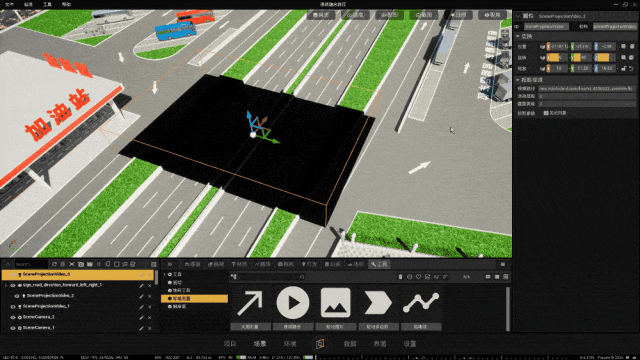Switch to 数据 in bottom navigation
The width and height of the screenshot is (640, 360).
pos(350,344)
